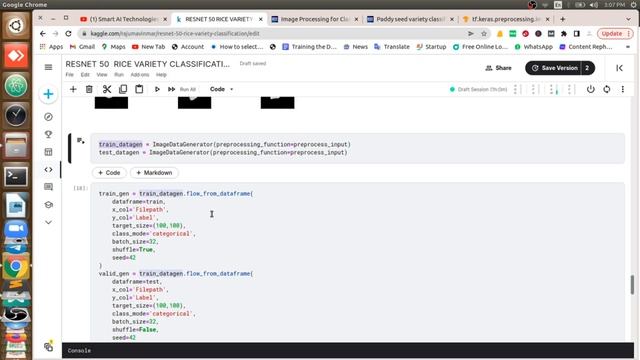
Task: Open Kaggle hamburger navigation menu
Action: coord(48,67)
